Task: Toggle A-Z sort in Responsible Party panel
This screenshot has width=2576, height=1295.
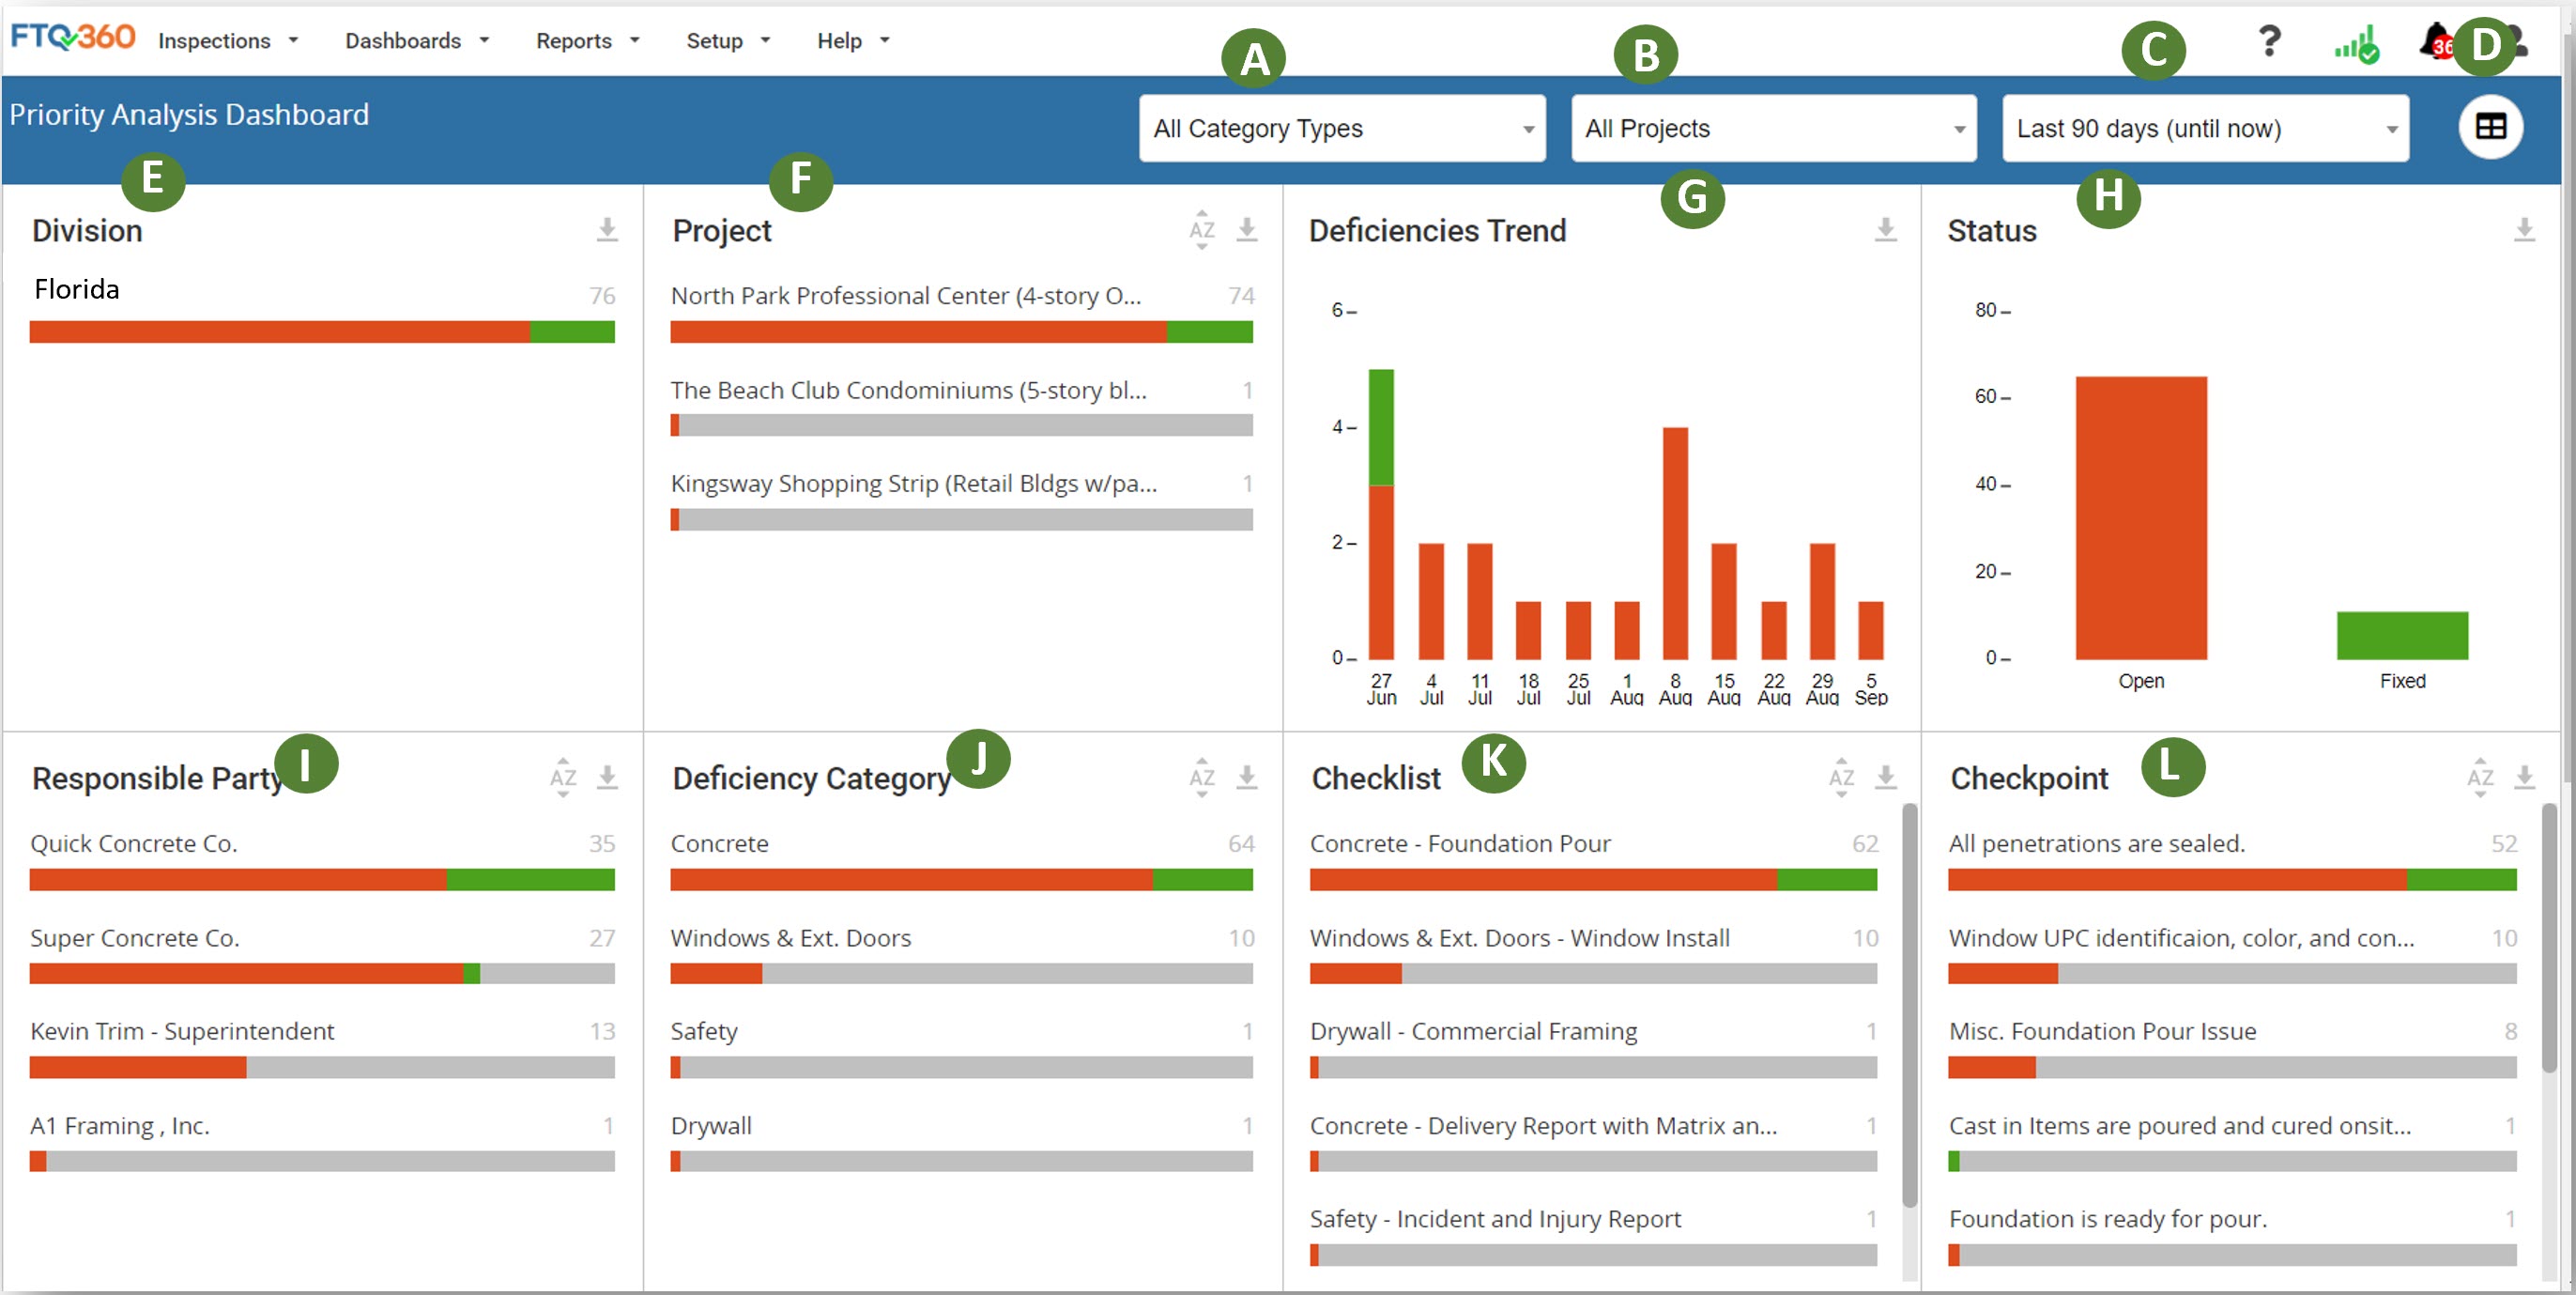Action: pos(563,777)
